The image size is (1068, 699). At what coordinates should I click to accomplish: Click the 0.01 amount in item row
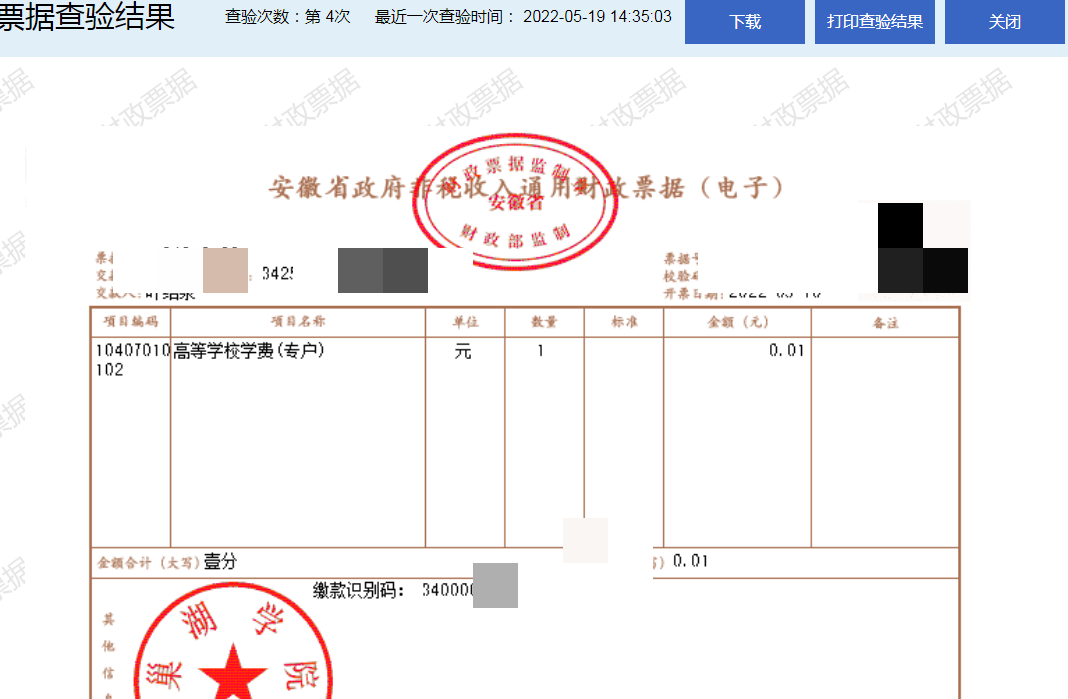tap(786, 351)
